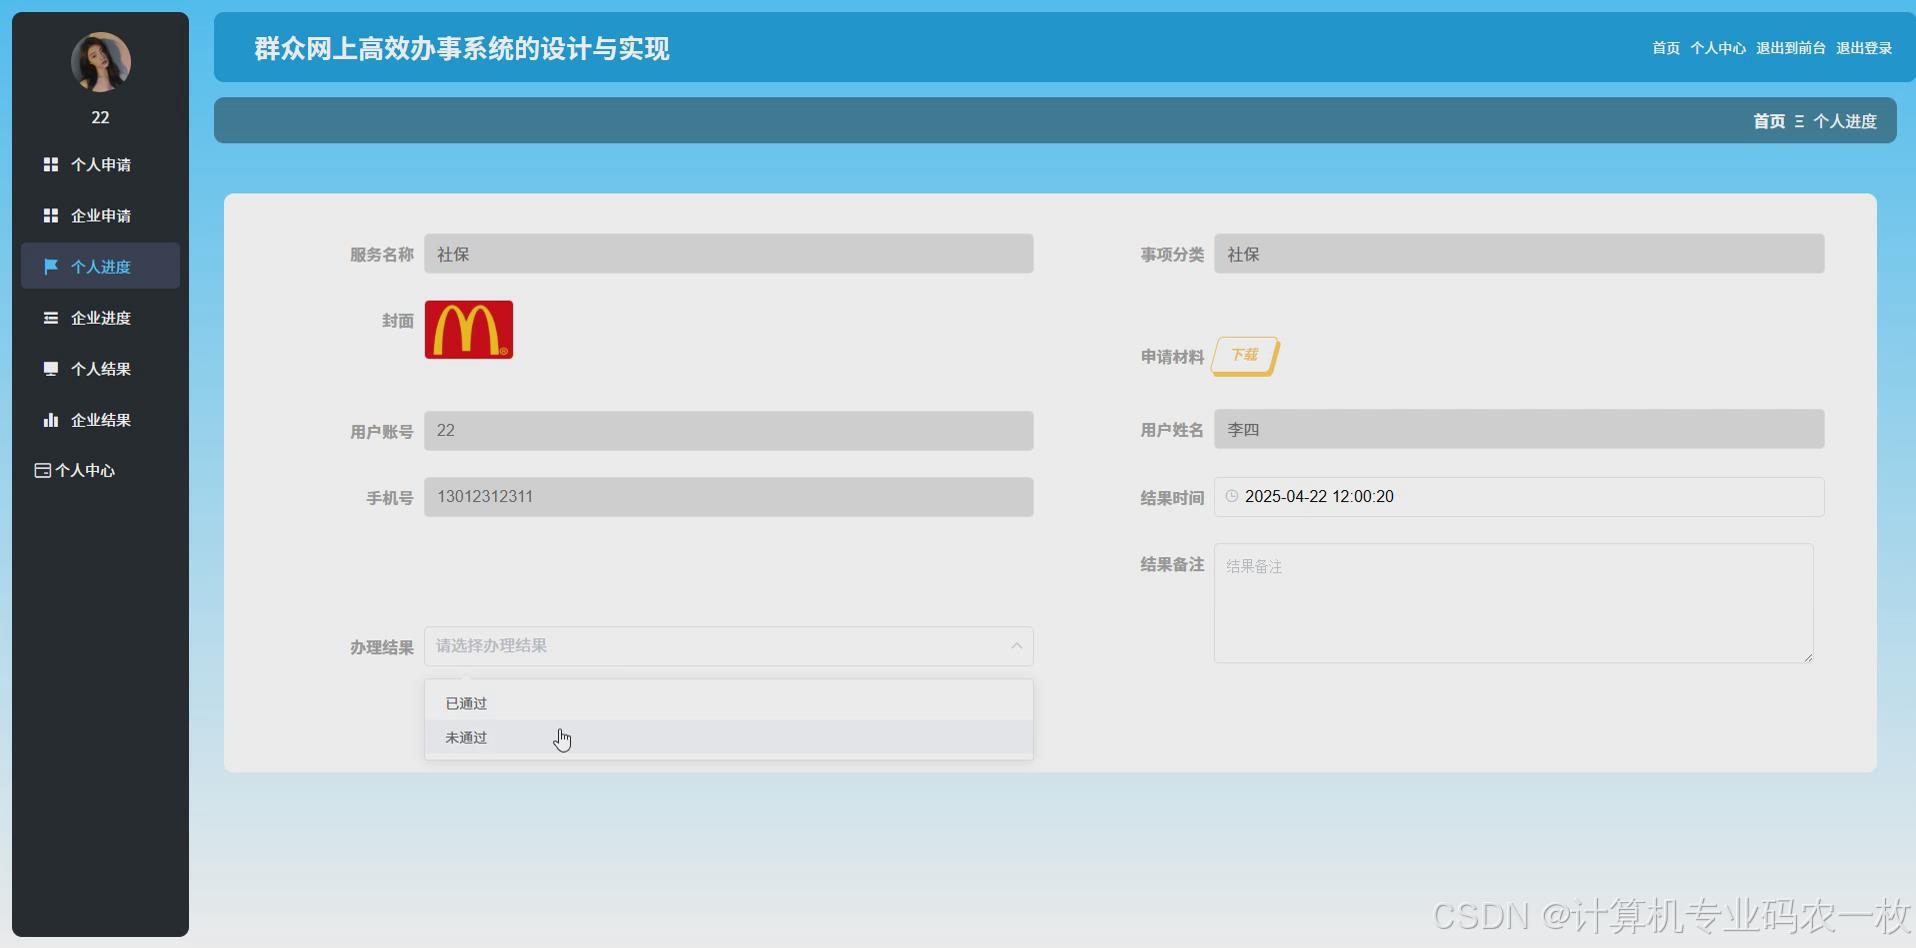Screen dimensions: 1916x948
Task: Click the 用户姓名 input field
Action: (x=1519, y=429)
